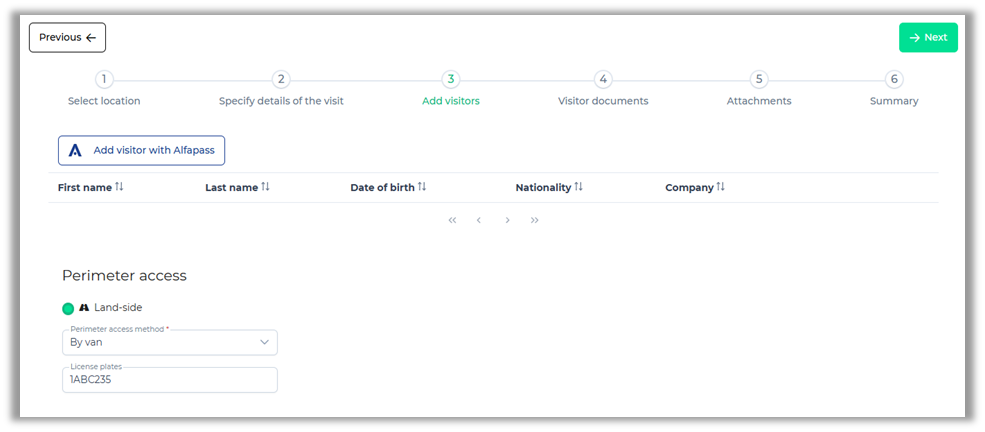Click the License plates input field
The height and width of the screenshot is (432, 985).
click(x=169, y=381)
